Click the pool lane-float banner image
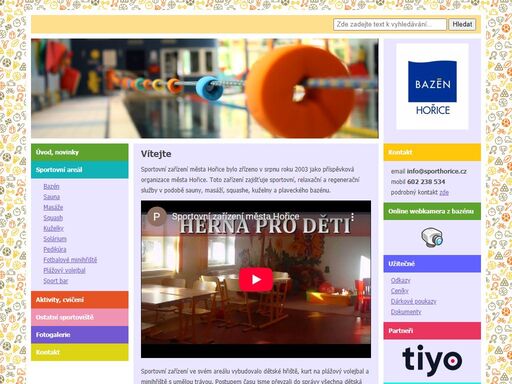Screen dimensions: 512x384 coord(205,88)
